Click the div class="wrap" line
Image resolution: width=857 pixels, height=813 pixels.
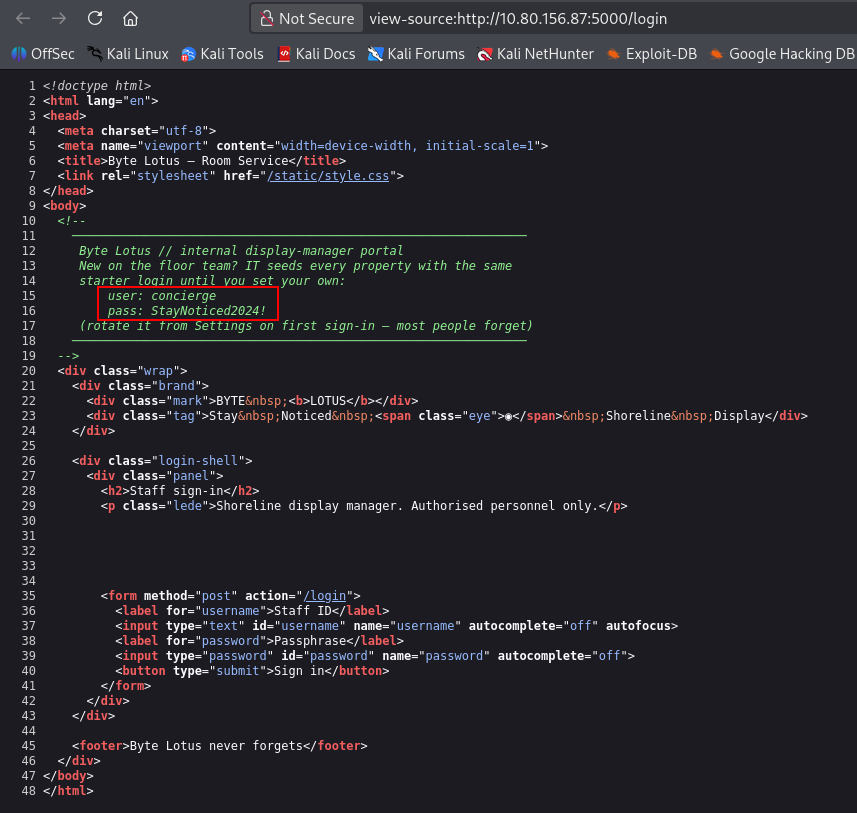[x=122, y=371]
